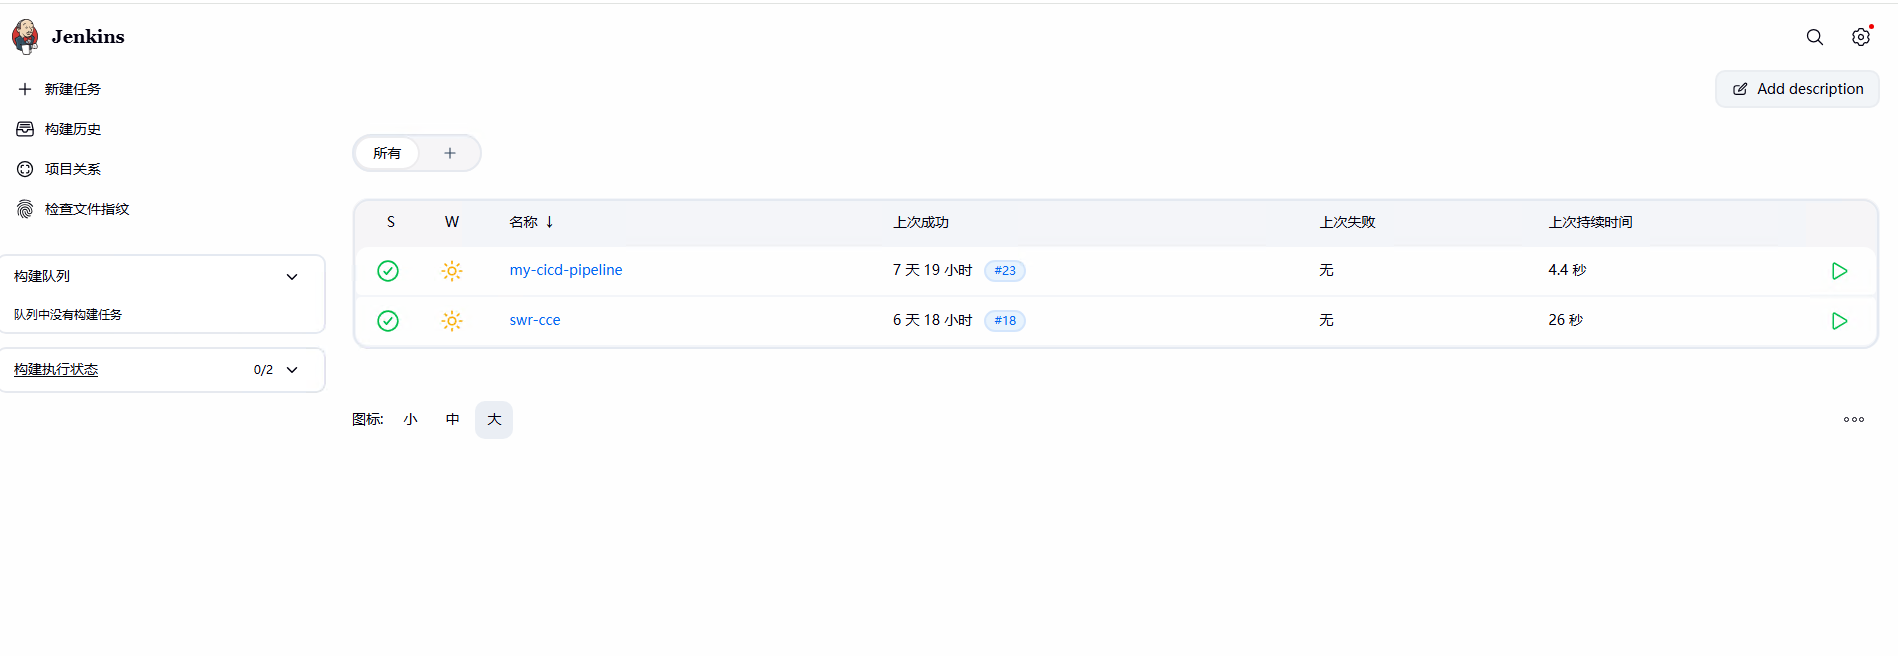
Task: Click the 0/2 executor count
Action: (263, 370)
